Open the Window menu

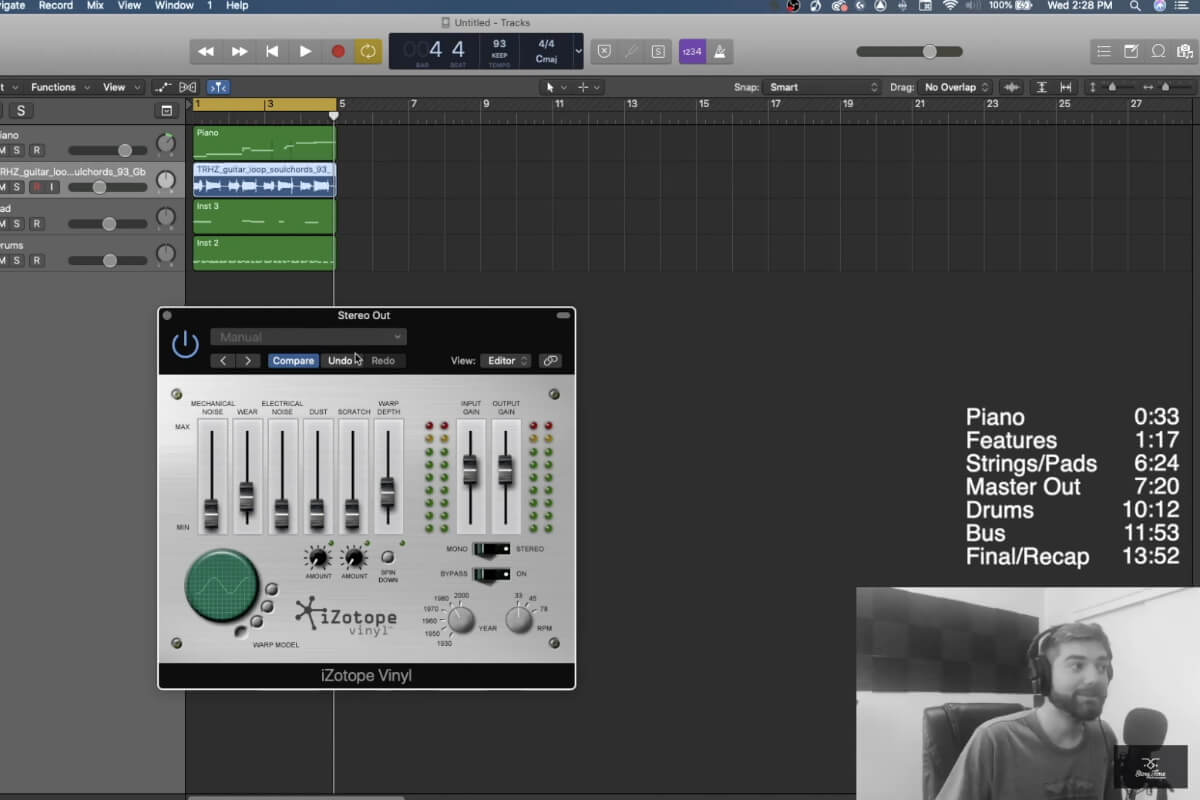tap(174, 6)
